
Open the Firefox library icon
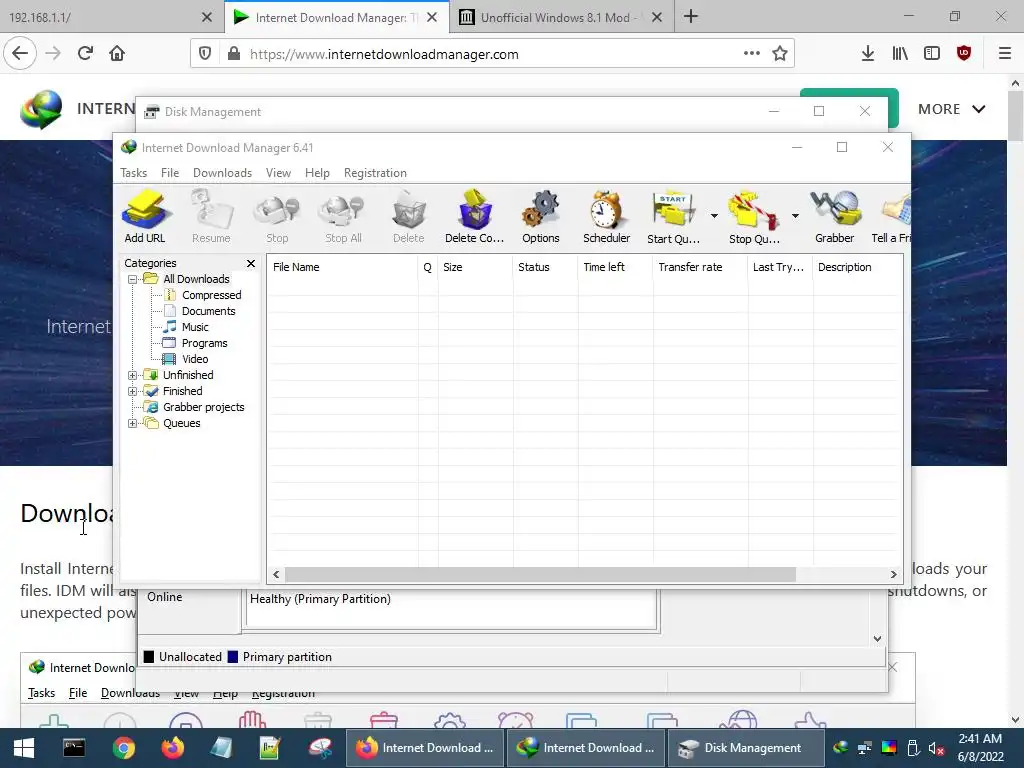pos(900,54)
